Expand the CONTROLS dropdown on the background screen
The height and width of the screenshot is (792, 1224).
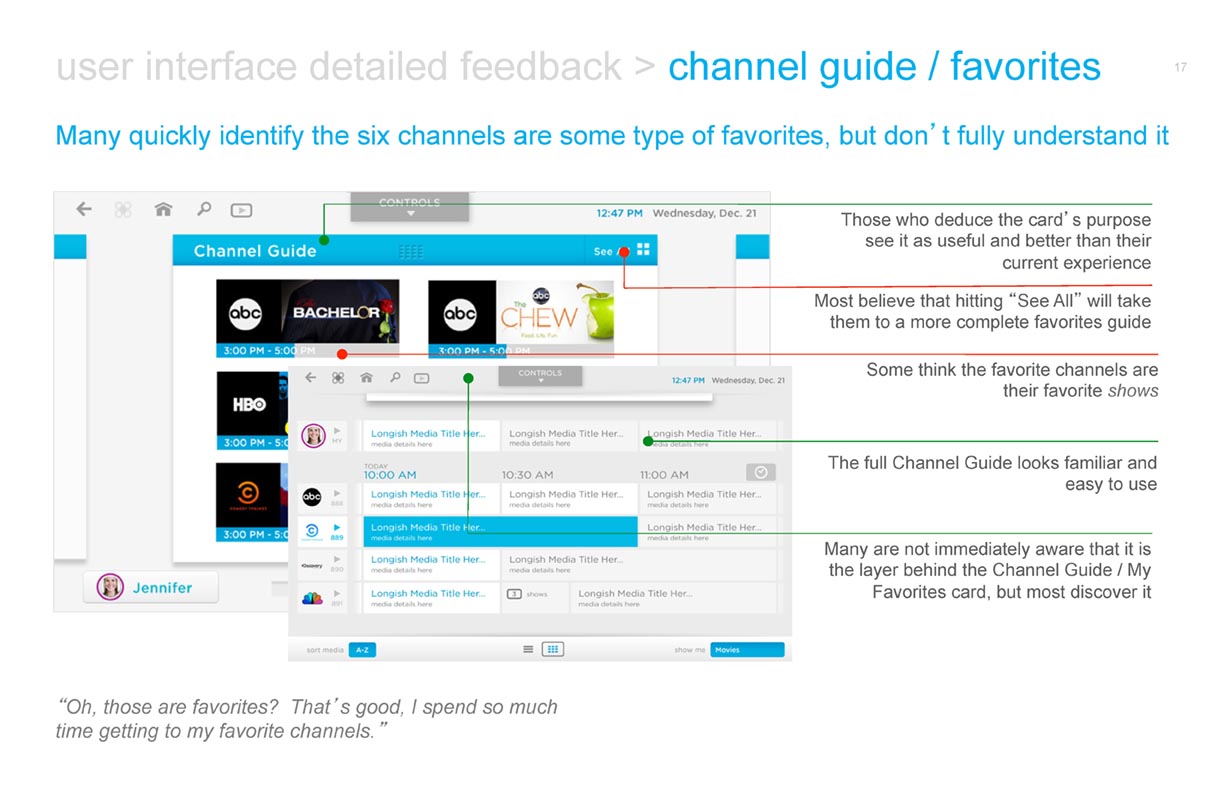(x=410, y=207)
